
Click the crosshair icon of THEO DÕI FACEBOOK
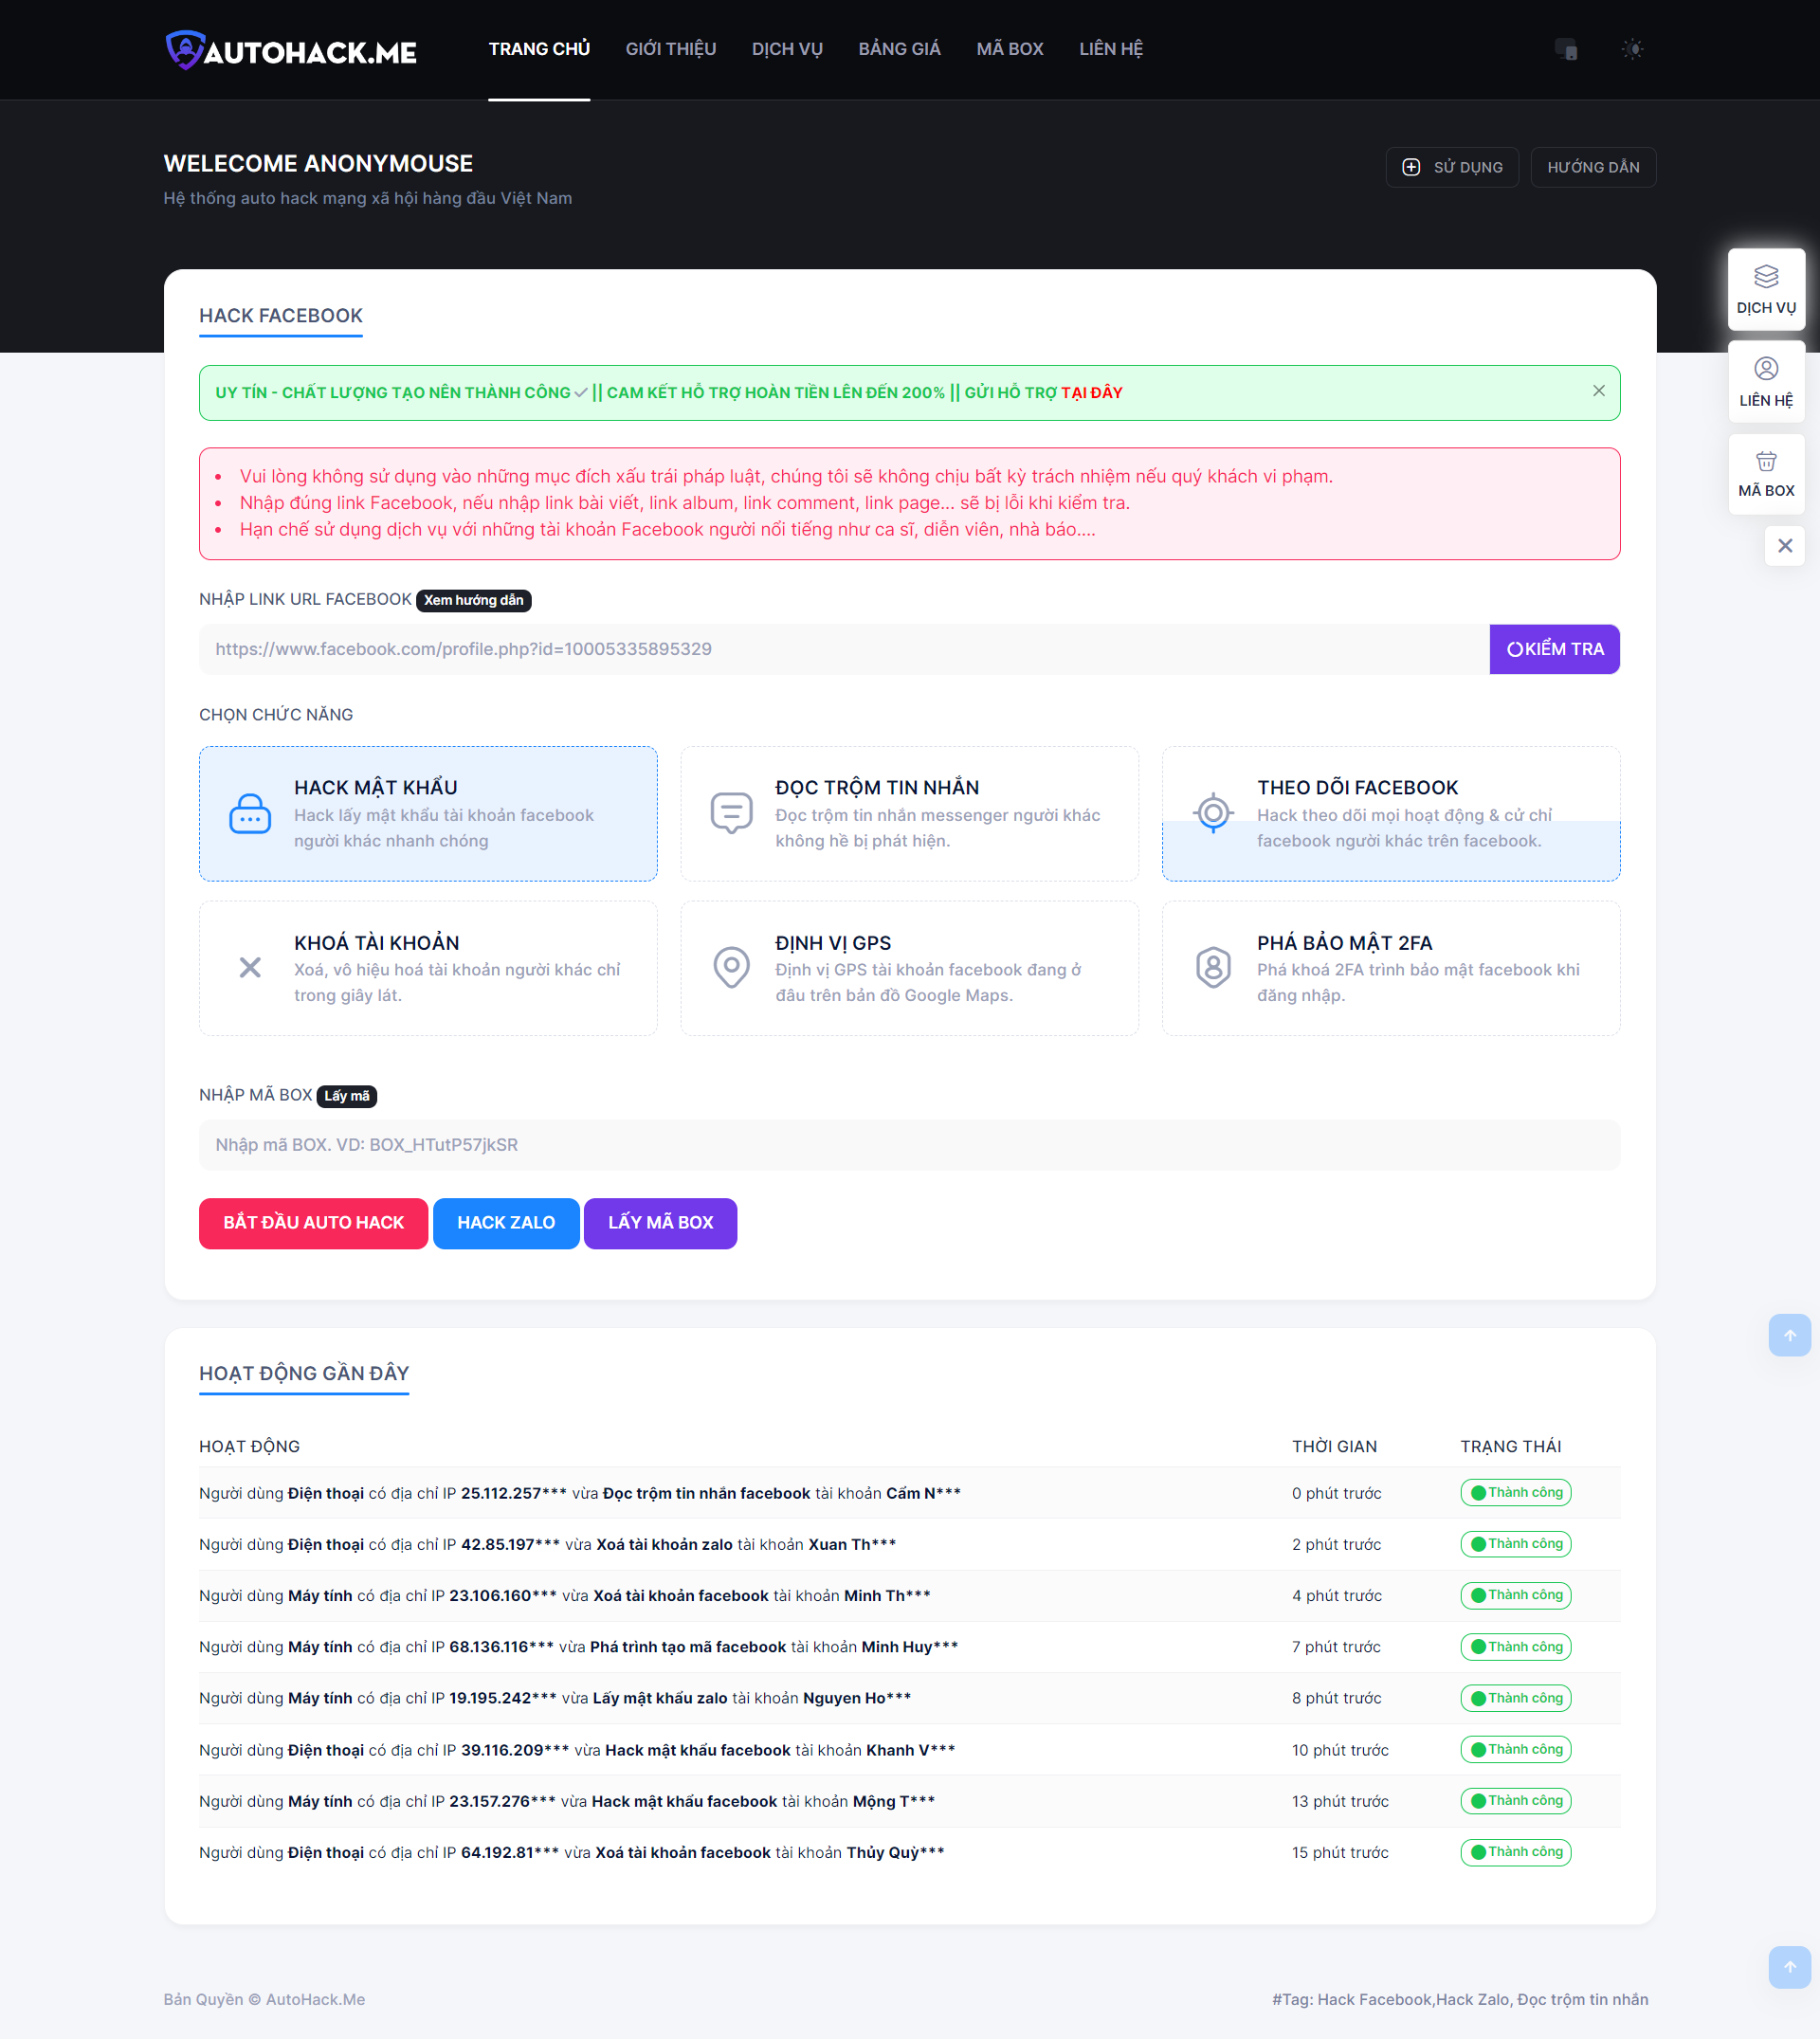[1213, 813]
